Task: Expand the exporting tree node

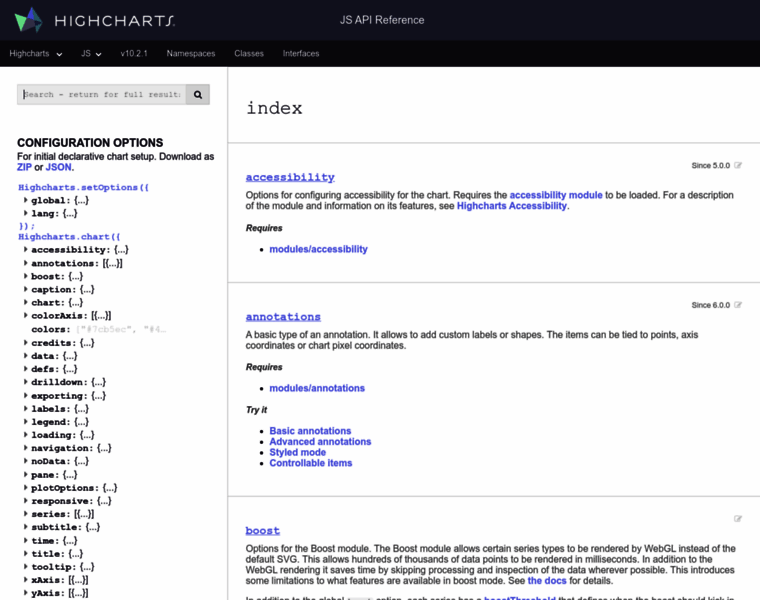Action: click(26, 395)
